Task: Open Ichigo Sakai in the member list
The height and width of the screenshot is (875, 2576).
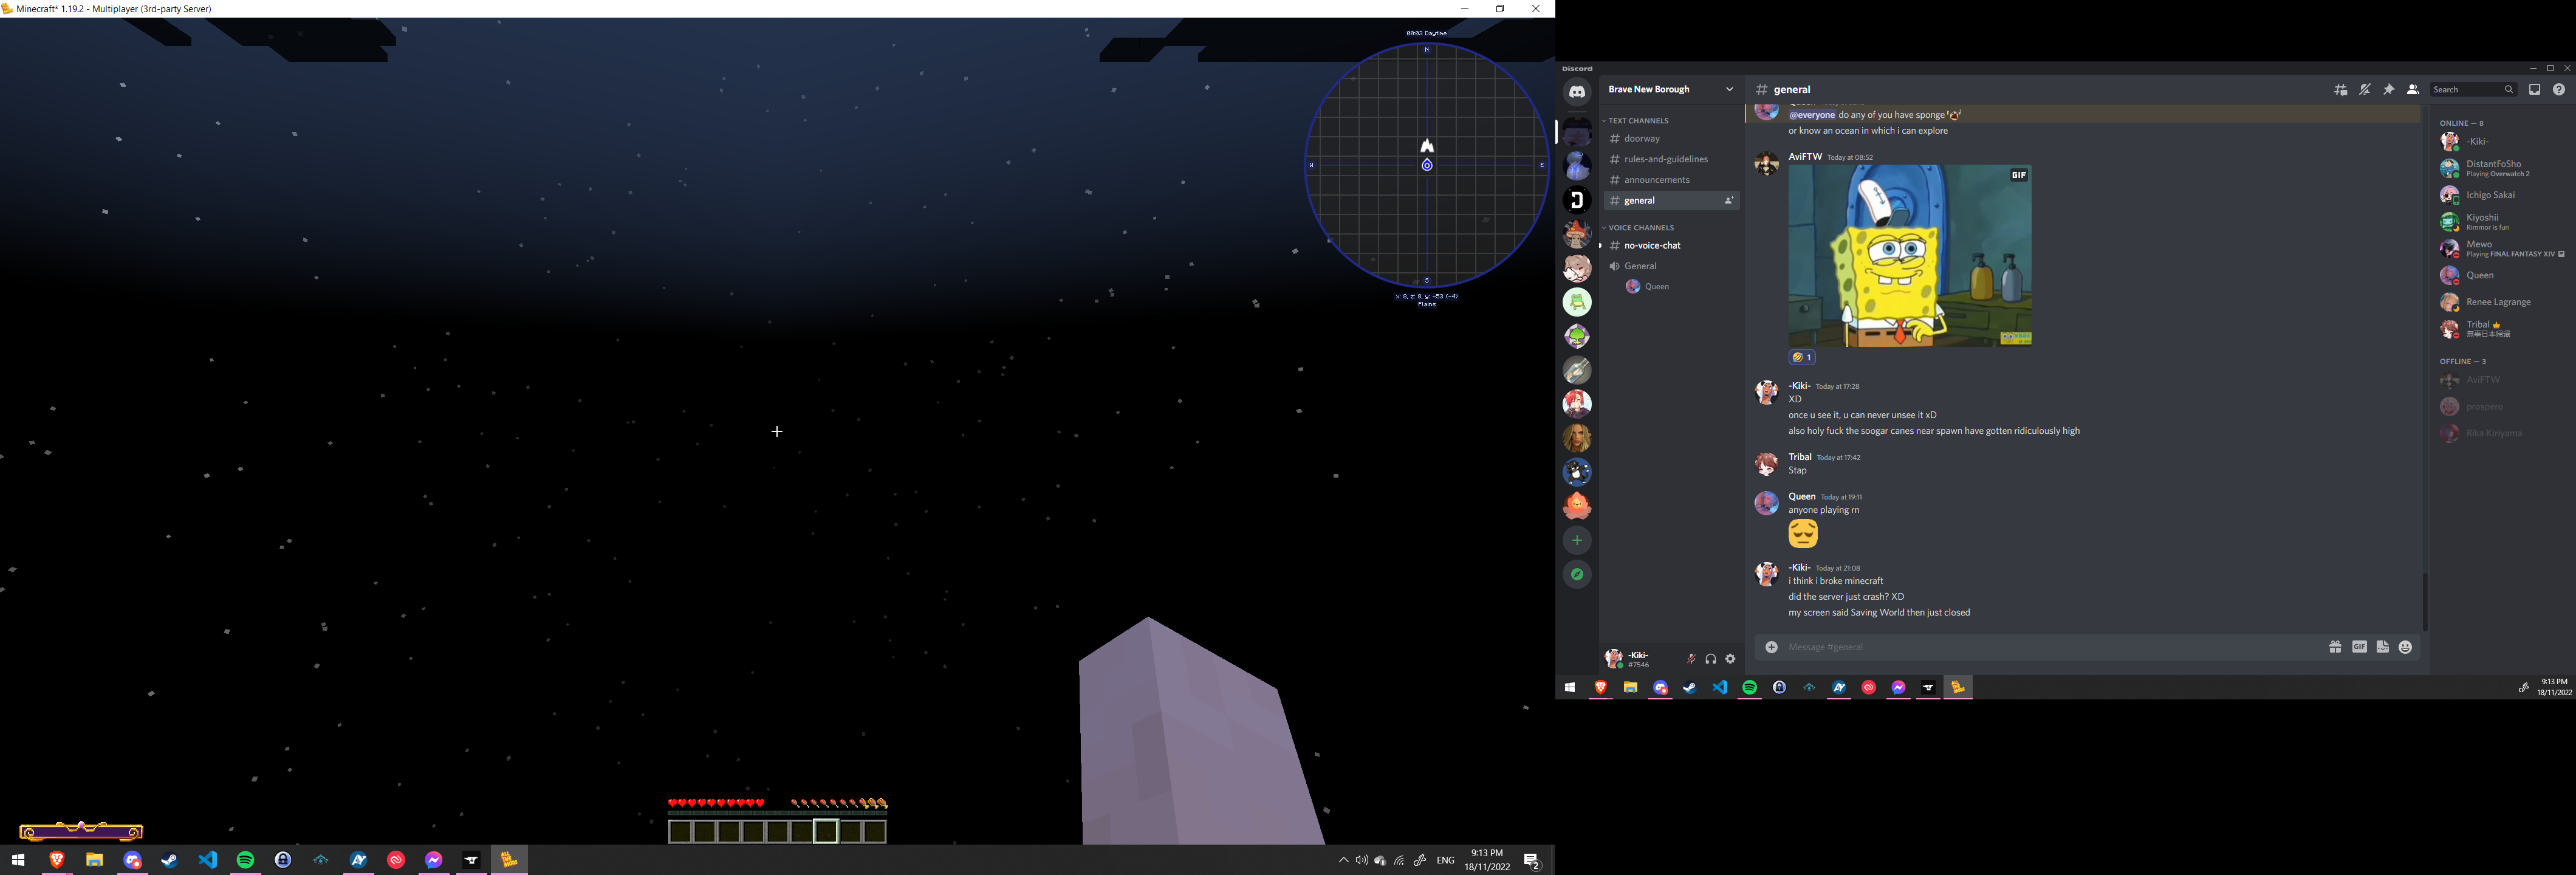Action: (x=2503, y=195)
